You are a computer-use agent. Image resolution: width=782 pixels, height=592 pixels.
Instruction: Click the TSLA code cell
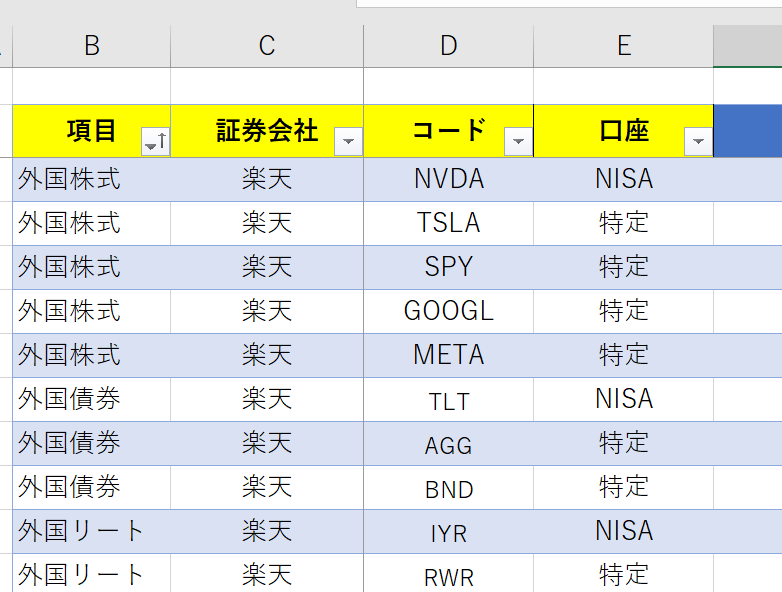(x=448, y=223)
